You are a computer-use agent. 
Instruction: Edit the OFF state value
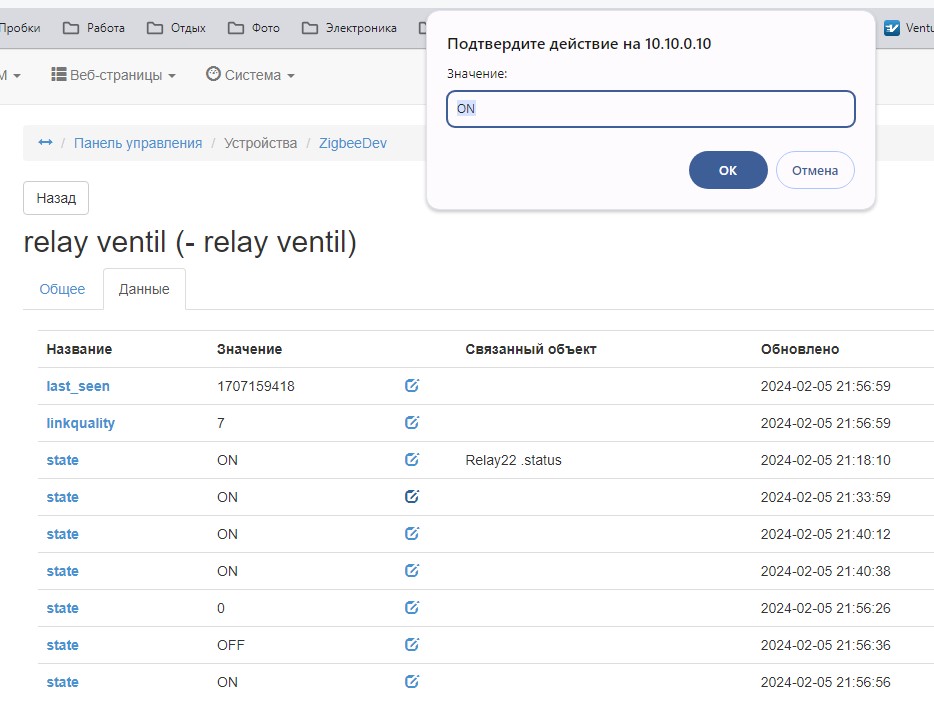(x=411, y=644)
